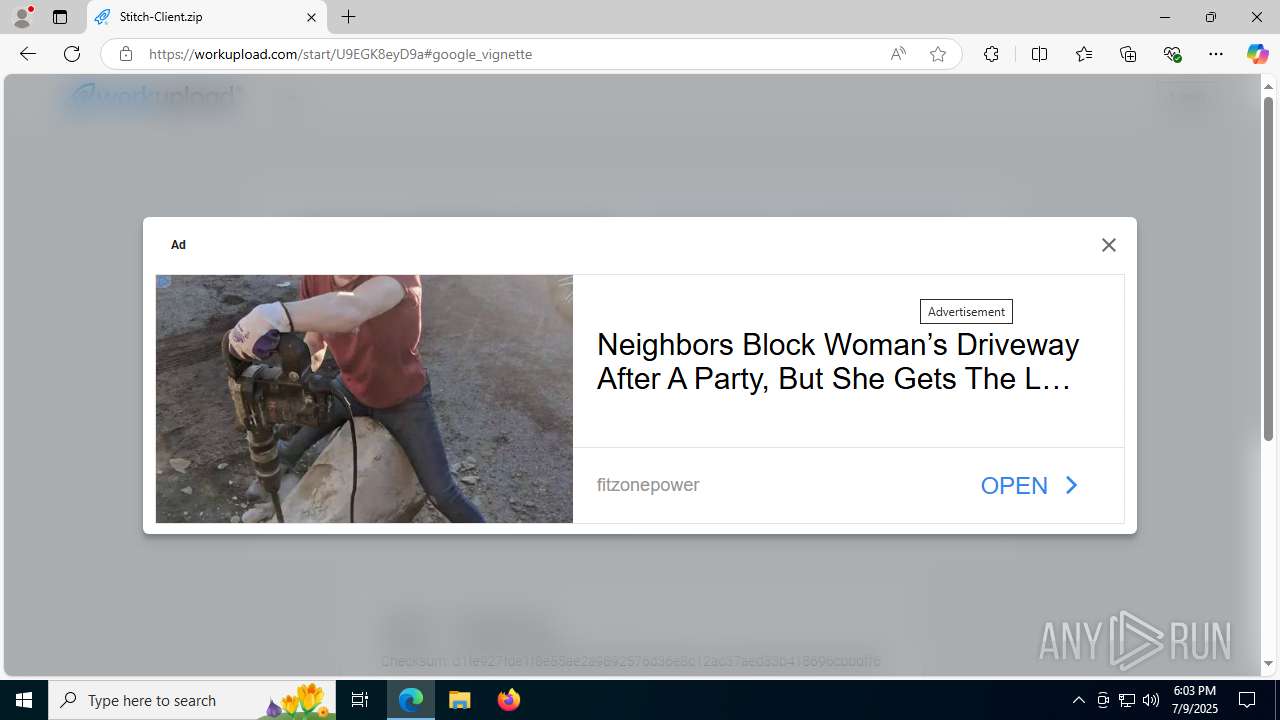The width and height of the screenshot is (1280, 720).
Task: Click the ad headline about neighbors' driveway
Action: click(x=837, y=361)
